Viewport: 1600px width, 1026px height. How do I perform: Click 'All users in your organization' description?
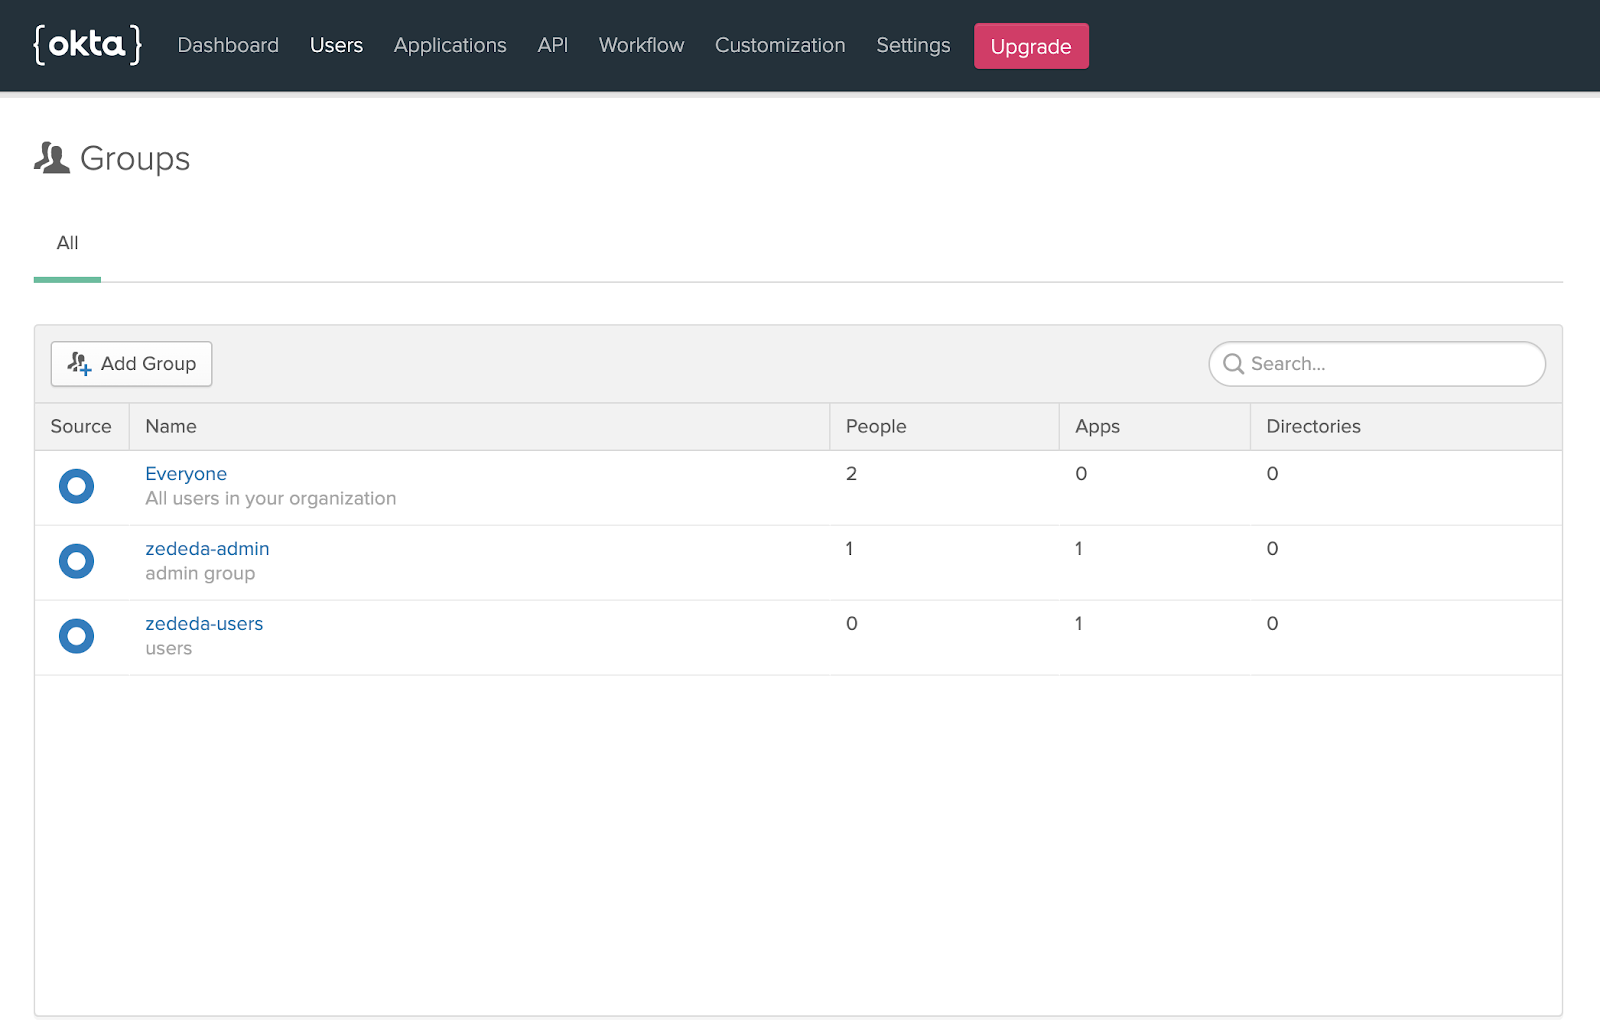(x=270, y=499)
